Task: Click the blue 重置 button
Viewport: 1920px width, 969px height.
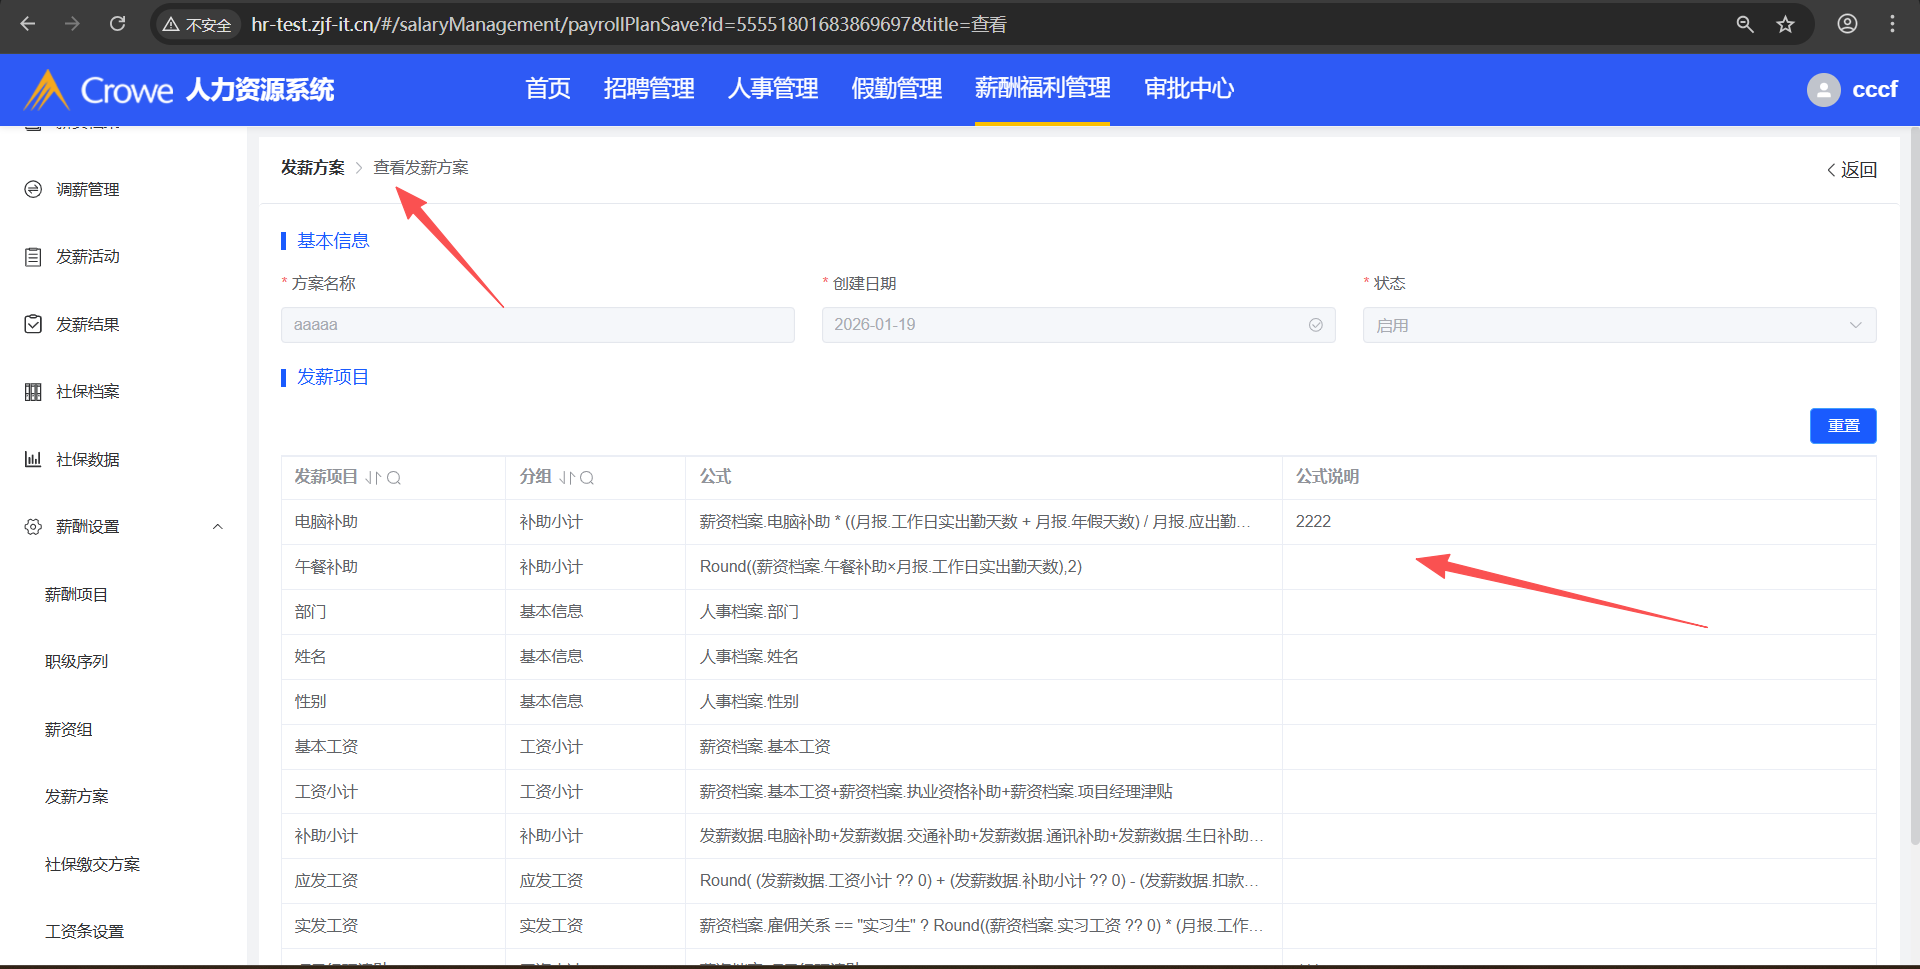Action: pos(1842,426)
